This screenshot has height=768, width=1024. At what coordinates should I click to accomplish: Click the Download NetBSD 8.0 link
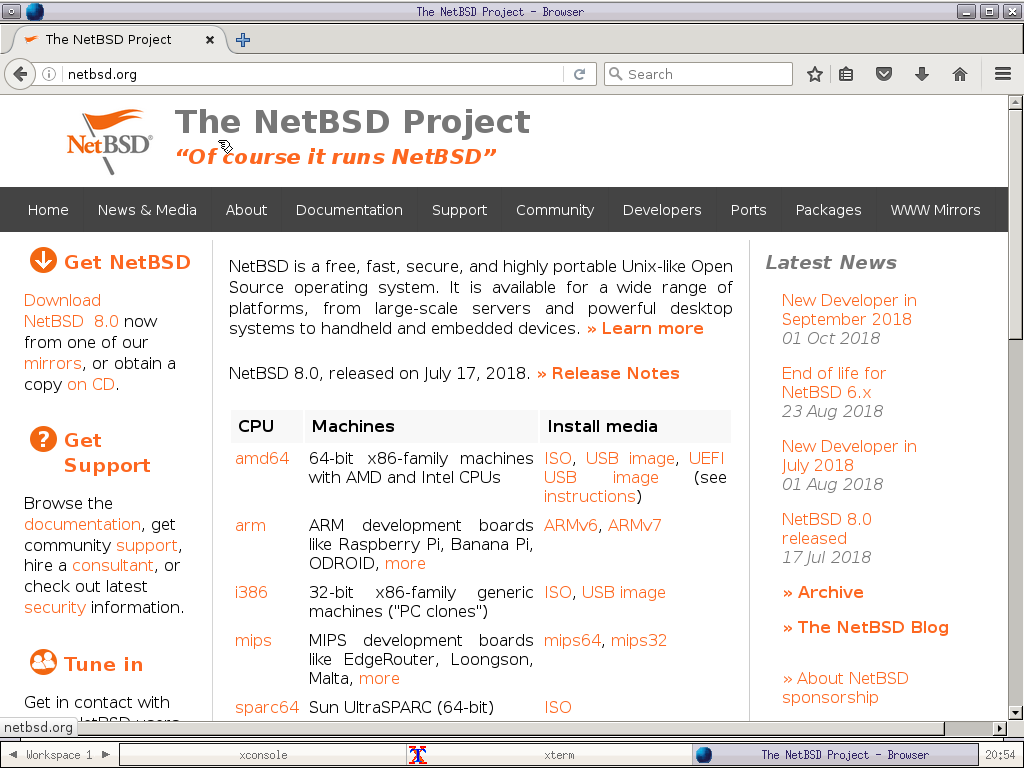[71, 311]
